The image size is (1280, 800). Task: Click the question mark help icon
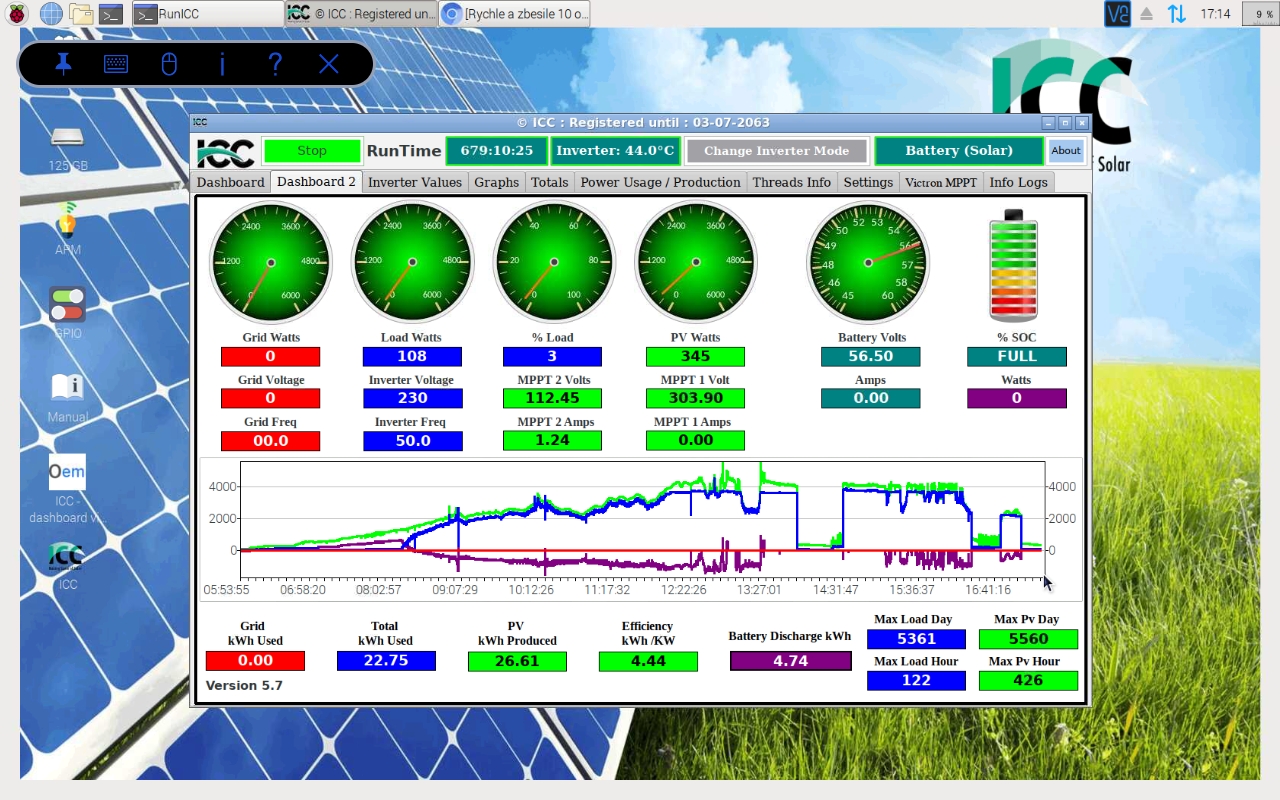[x=275, y=64]
